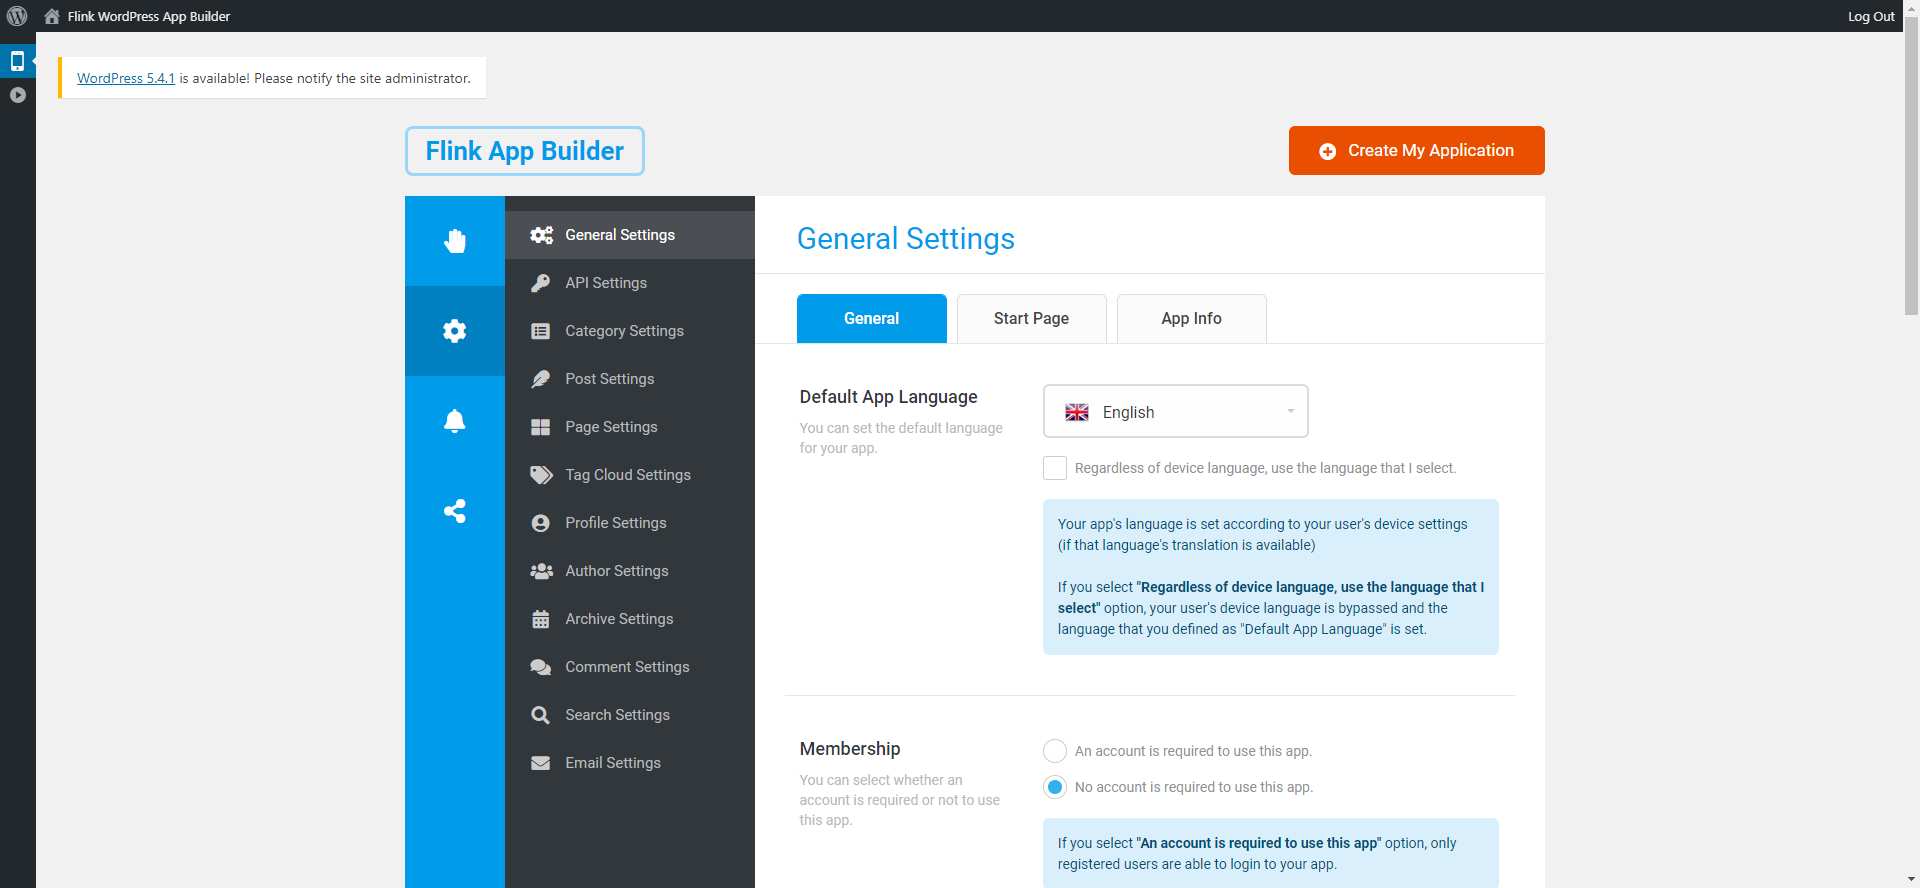Image resolution: width=1920 pixels, height=888 pixels.
Task: Click the 'Default App Language' label
Action: [x=889, y=397]
